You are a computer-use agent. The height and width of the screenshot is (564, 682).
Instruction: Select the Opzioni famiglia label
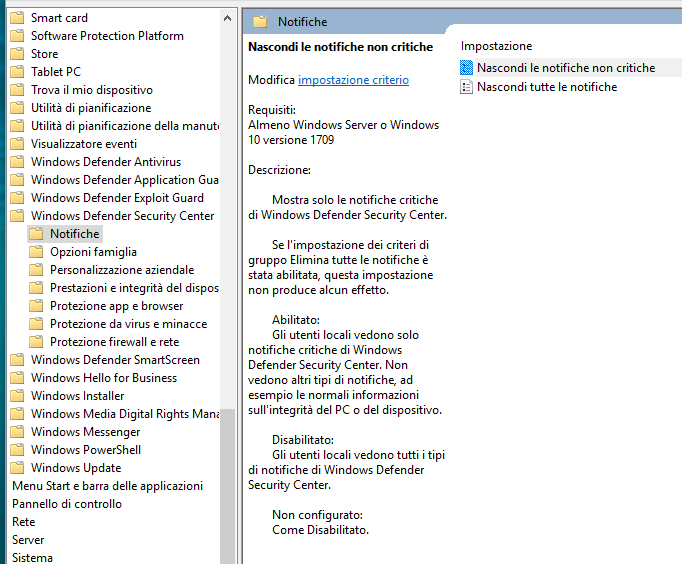pyautogui.click(x=93, y=252)
